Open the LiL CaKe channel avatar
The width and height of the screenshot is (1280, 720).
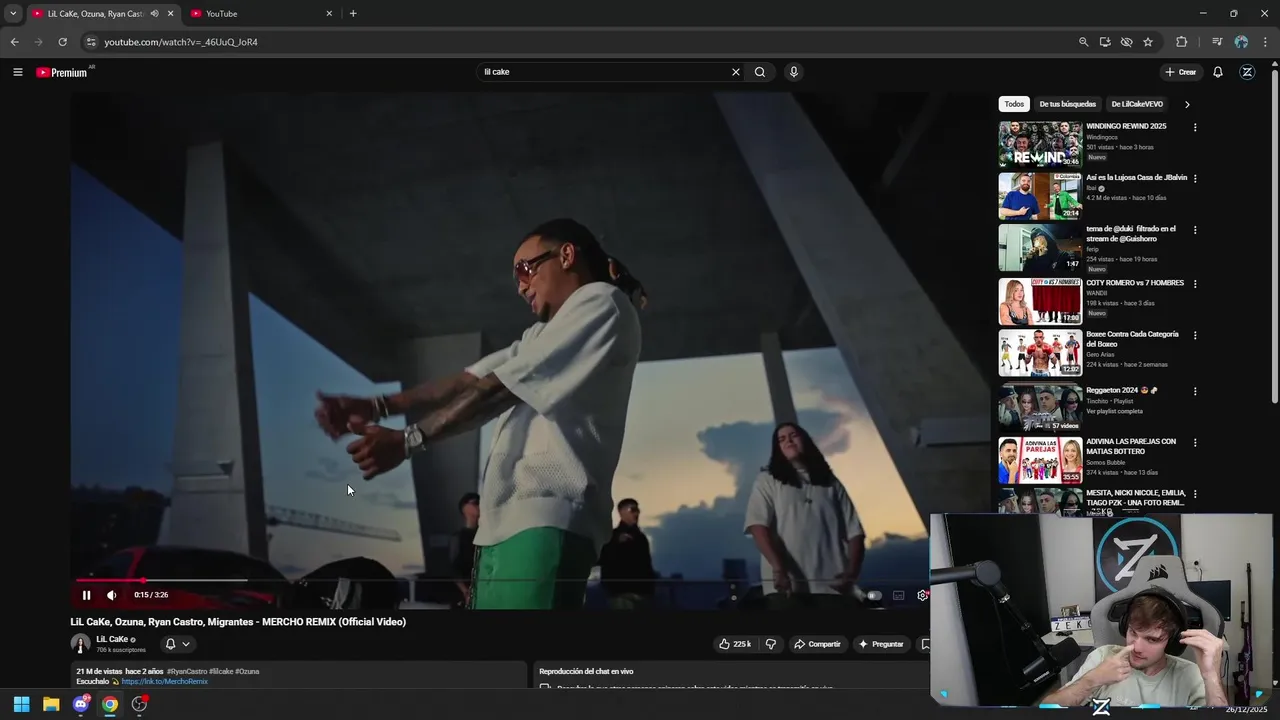click(80, 643)
